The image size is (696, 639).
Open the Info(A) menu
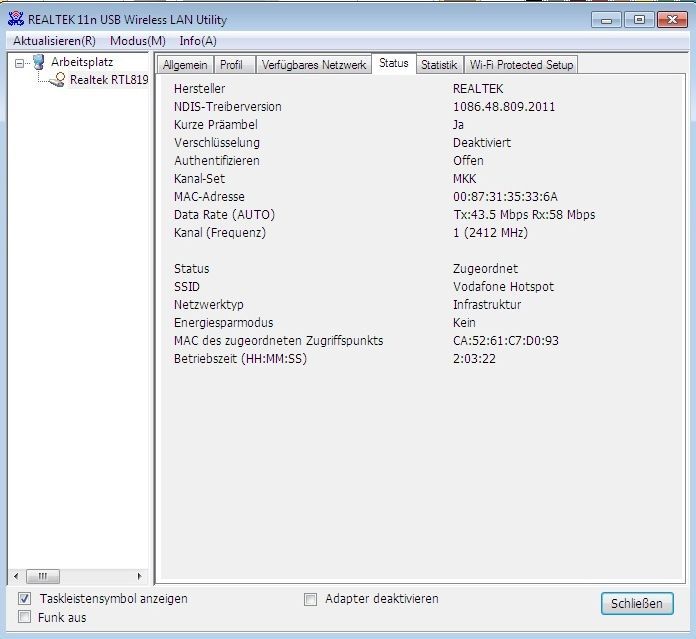[198, 41]
